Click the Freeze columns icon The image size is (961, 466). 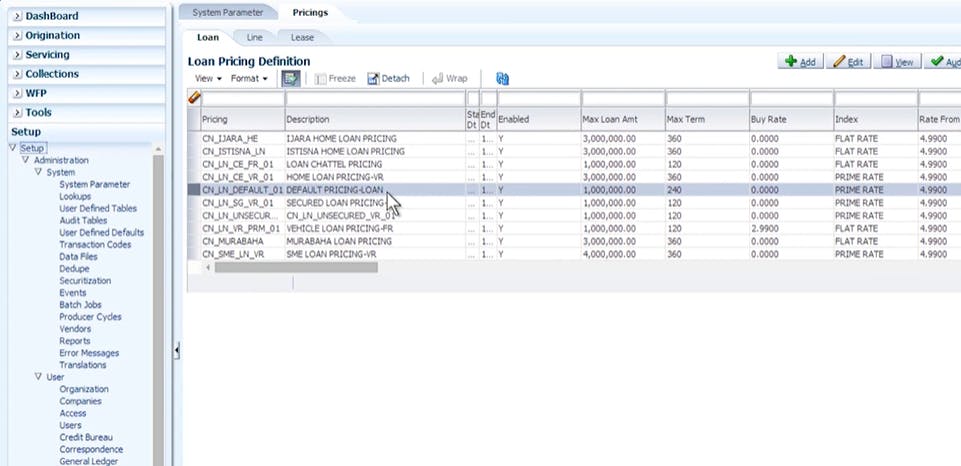pyautogui.click(x=321, y=79)
